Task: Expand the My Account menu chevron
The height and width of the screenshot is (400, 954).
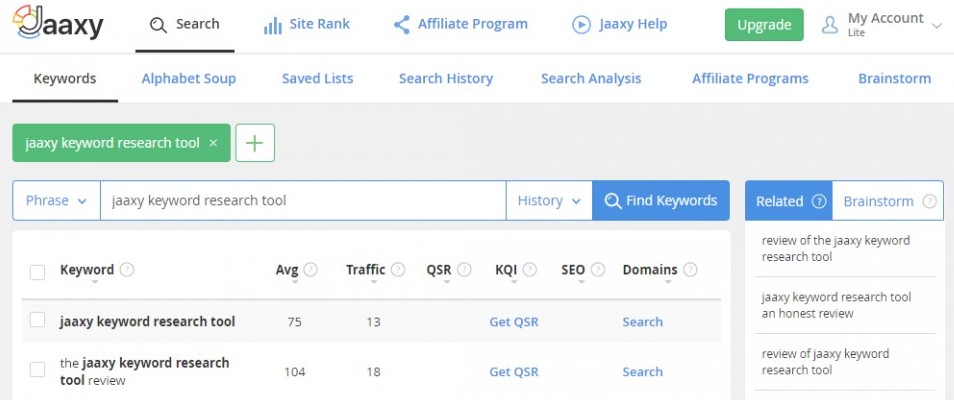Action: coord(936,26)
